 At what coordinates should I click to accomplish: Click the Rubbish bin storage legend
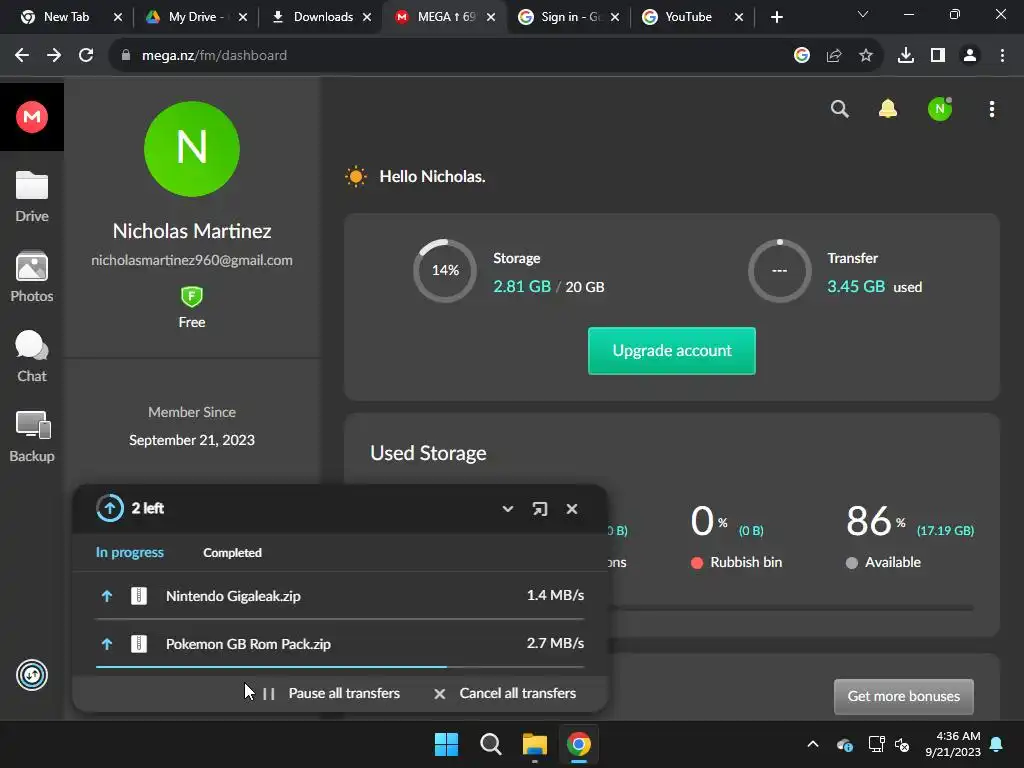click(736, 562)
